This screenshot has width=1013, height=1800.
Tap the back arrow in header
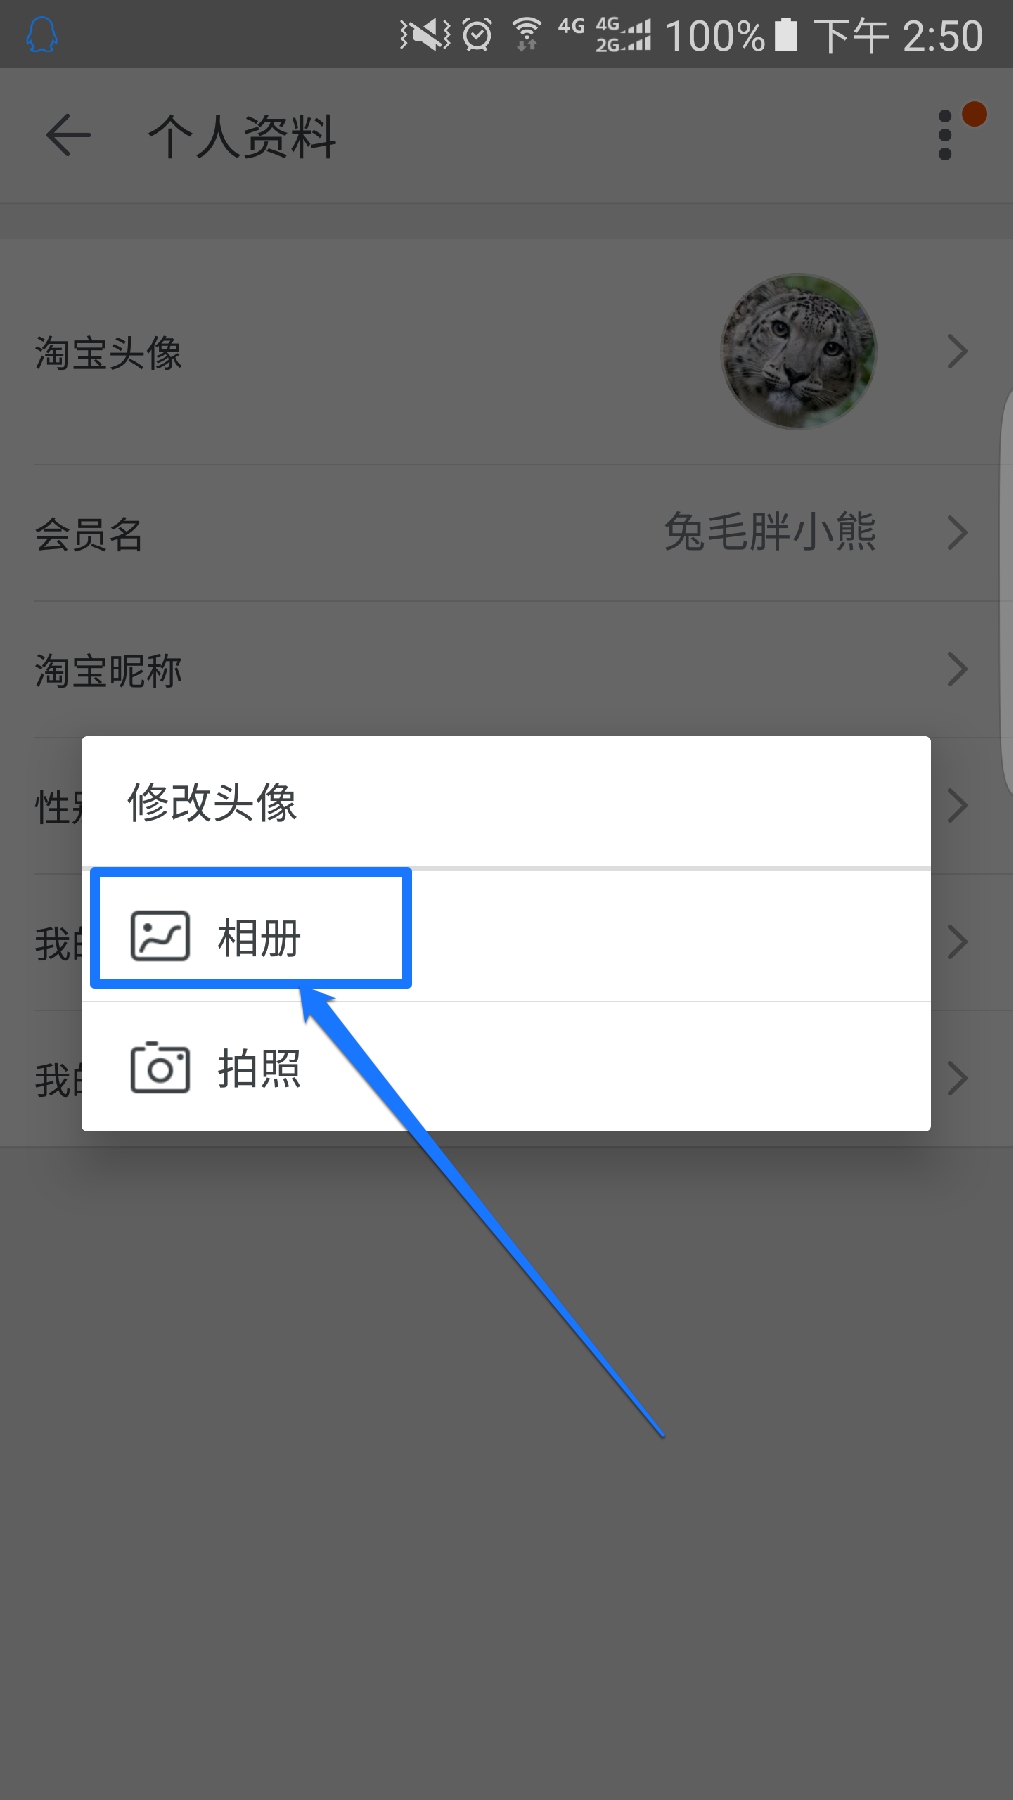coord(68,136)
